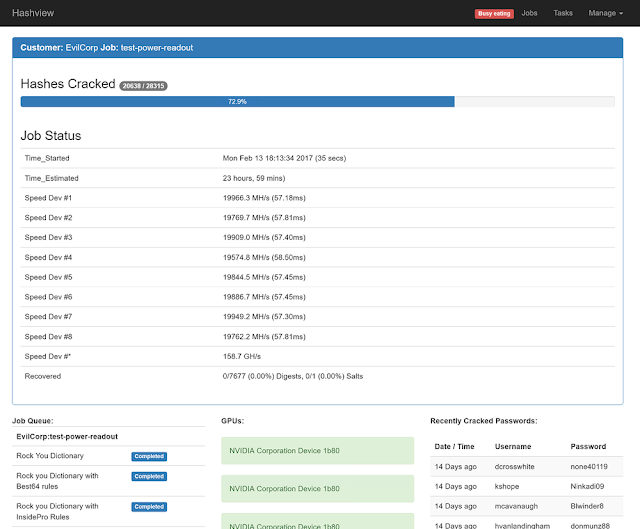Click the Customer EvilCorp job panel header

[x=318, y=48]
